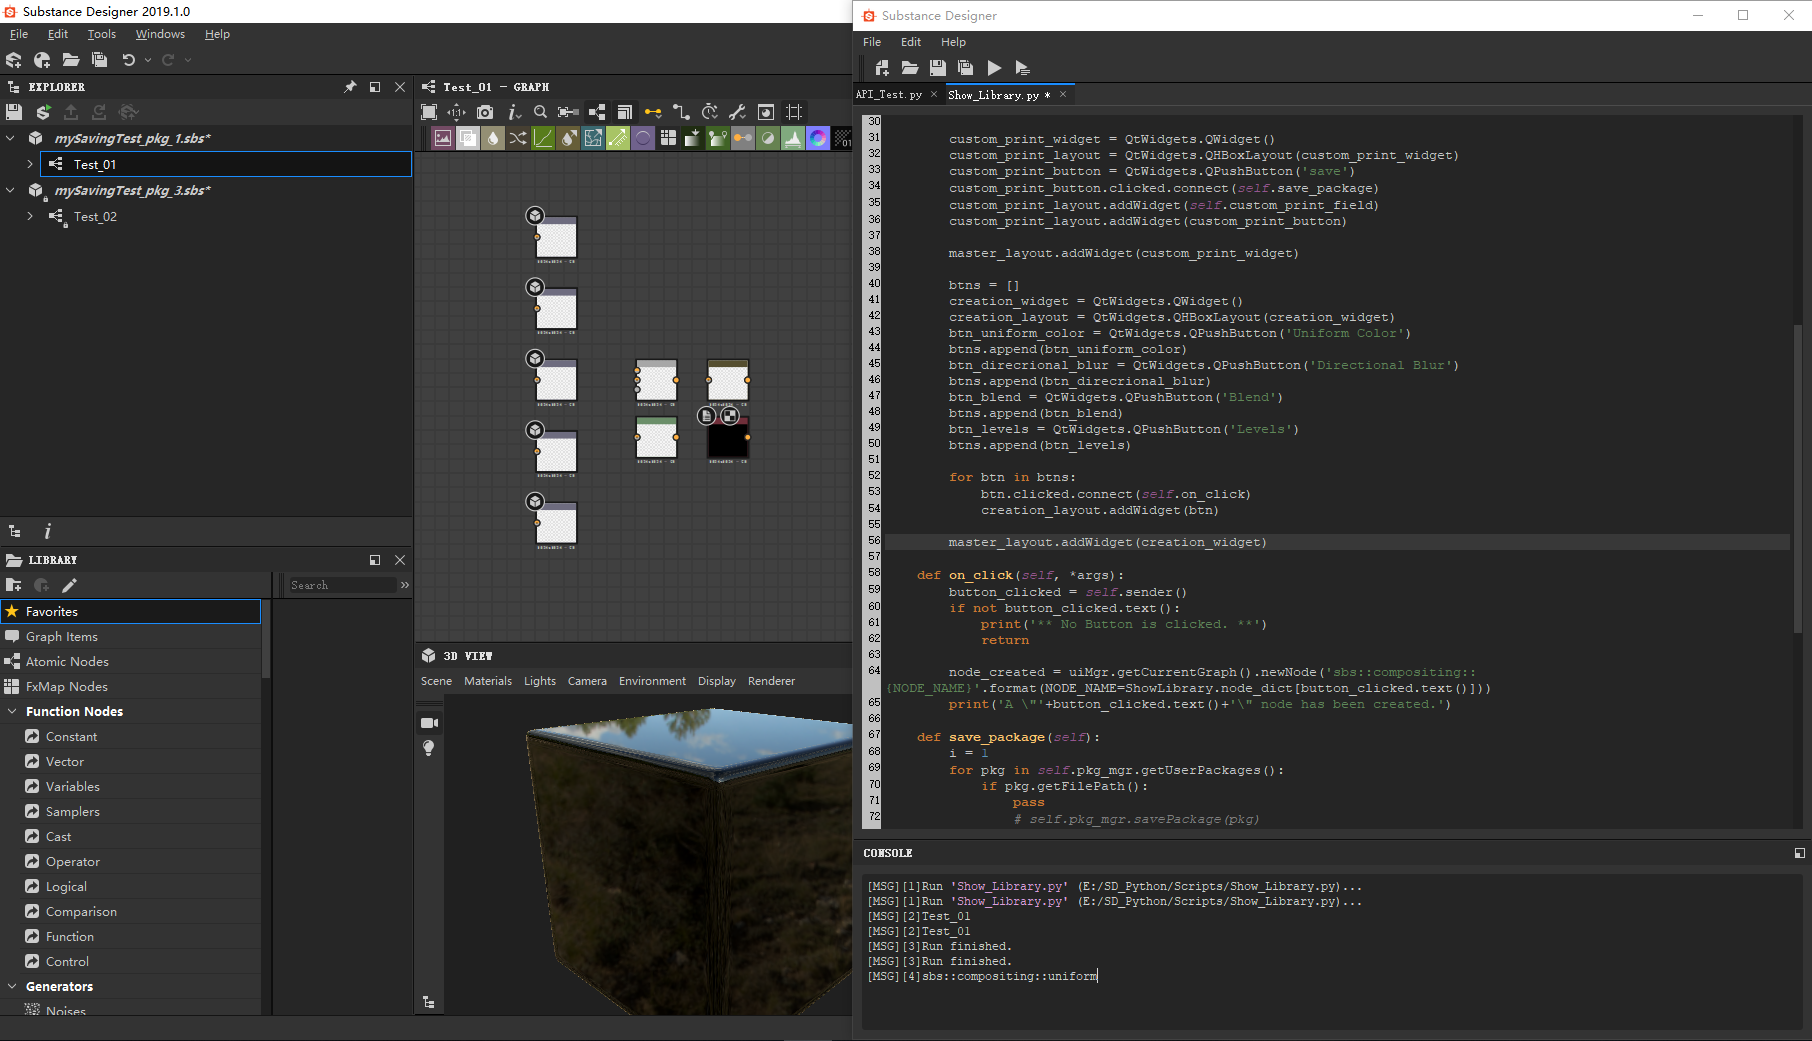Open Materials menu in 3D View
The width and height of the screenshot is (1812, 1041).
coord(487,681)
